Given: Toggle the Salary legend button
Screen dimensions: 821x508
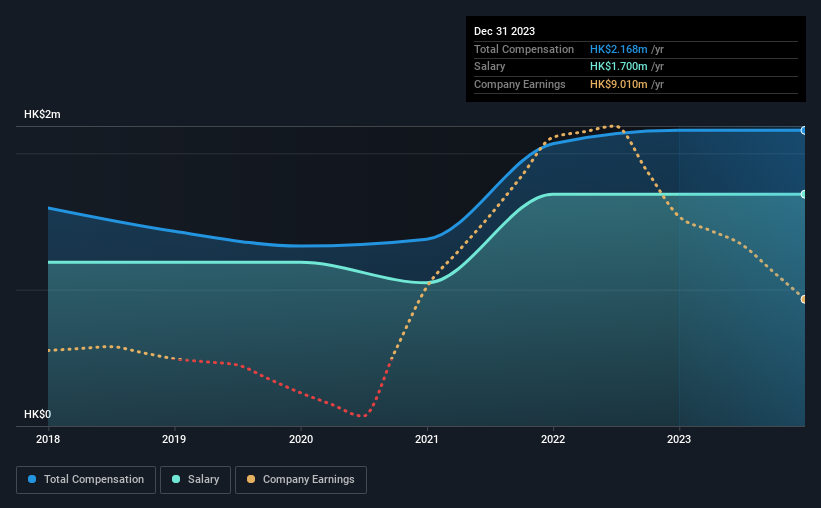Looking at the screenshot, I should click(195, 480).
